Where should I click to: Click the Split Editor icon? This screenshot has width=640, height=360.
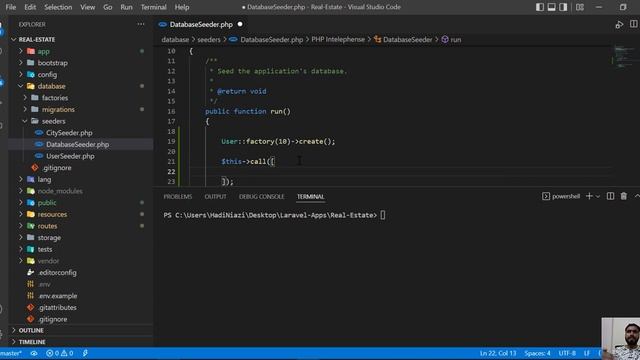click(633, 24)
